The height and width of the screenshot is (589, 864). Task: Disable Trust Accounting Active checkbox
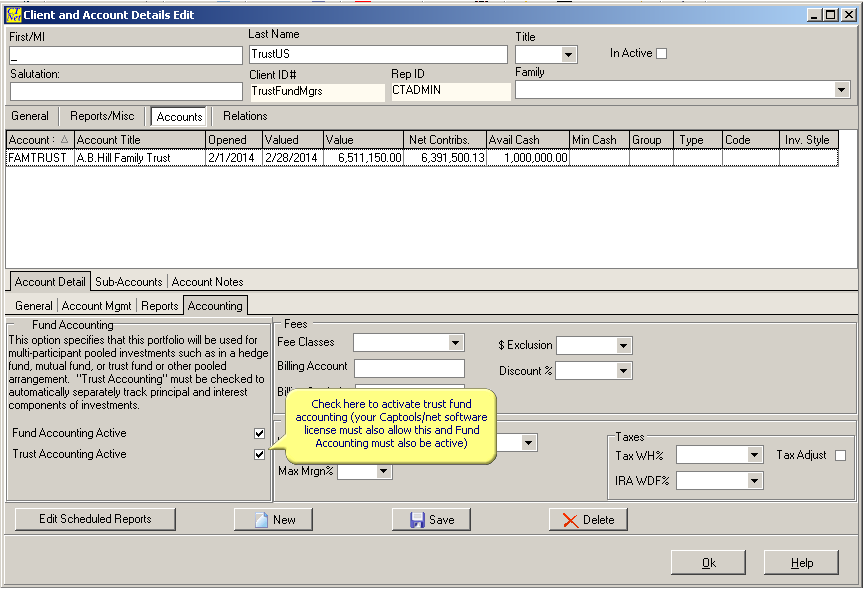tap(260, 454)
